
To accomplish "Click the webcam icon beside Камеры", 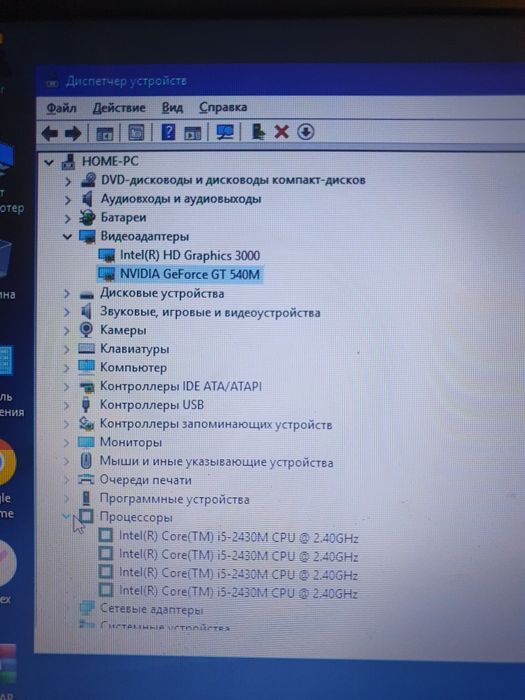I will coord(86,330).
